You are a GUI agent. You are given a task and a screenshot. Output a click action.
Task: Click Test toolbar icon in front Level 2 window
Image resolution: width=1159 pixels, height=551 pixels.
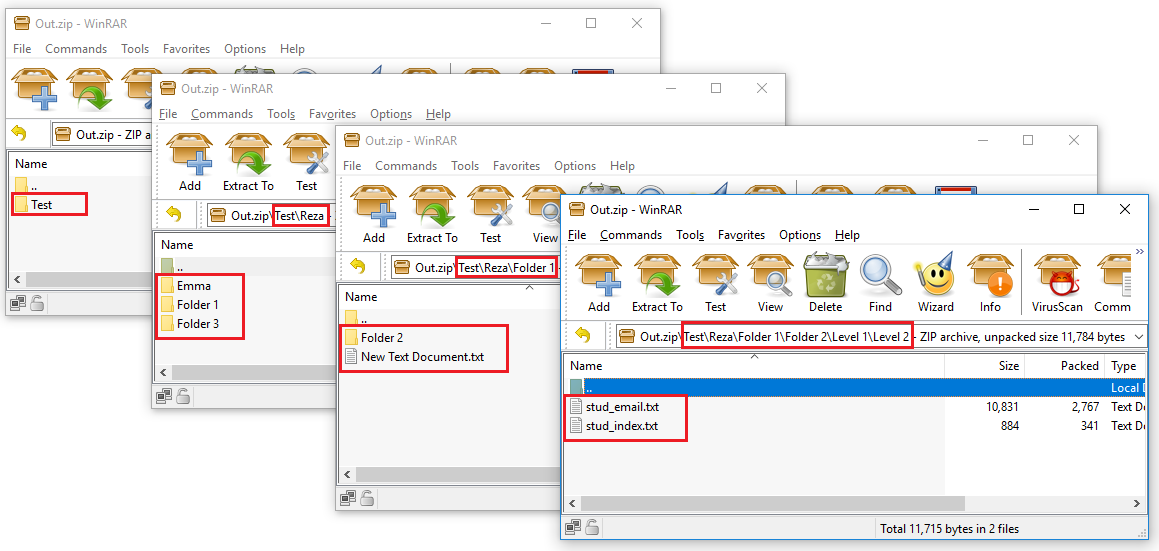(x=715, y=283)
